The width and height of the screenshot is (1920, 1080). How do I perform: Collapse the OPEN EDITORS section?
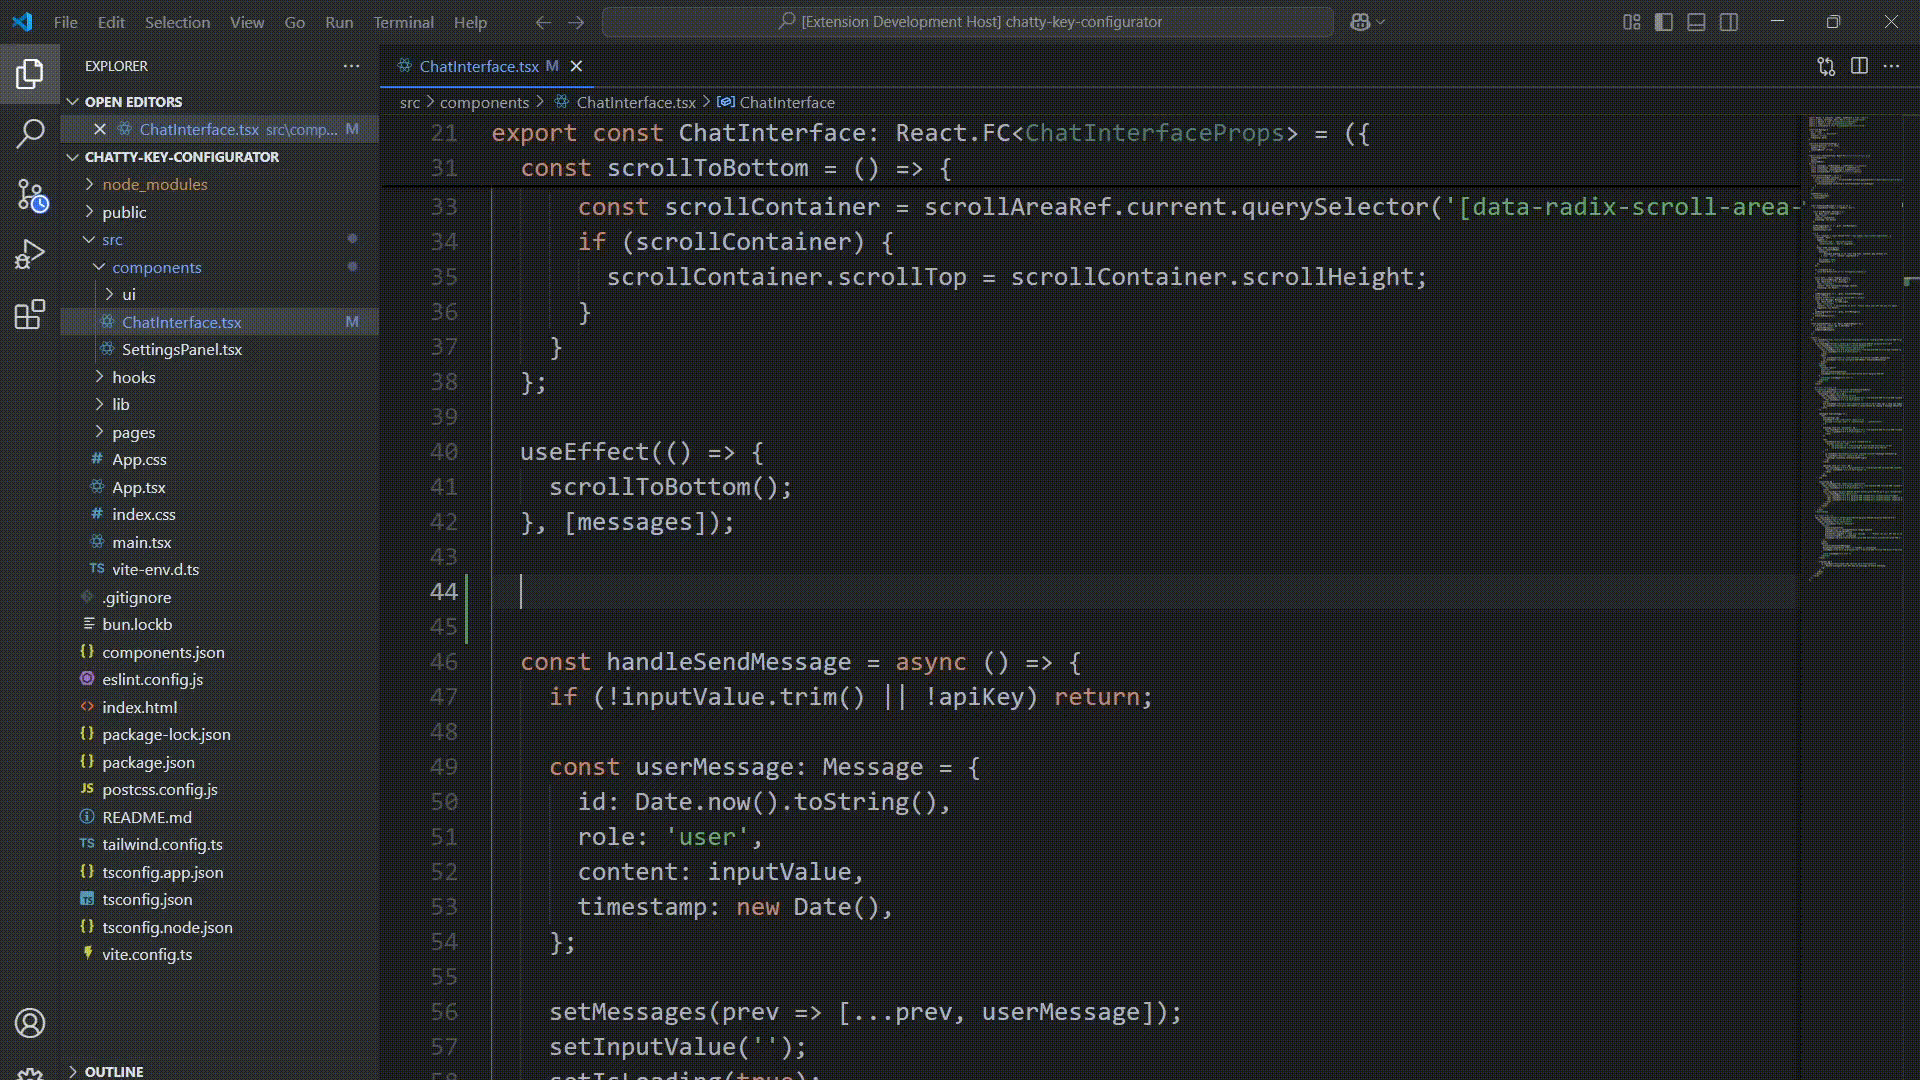coord(133,102)
